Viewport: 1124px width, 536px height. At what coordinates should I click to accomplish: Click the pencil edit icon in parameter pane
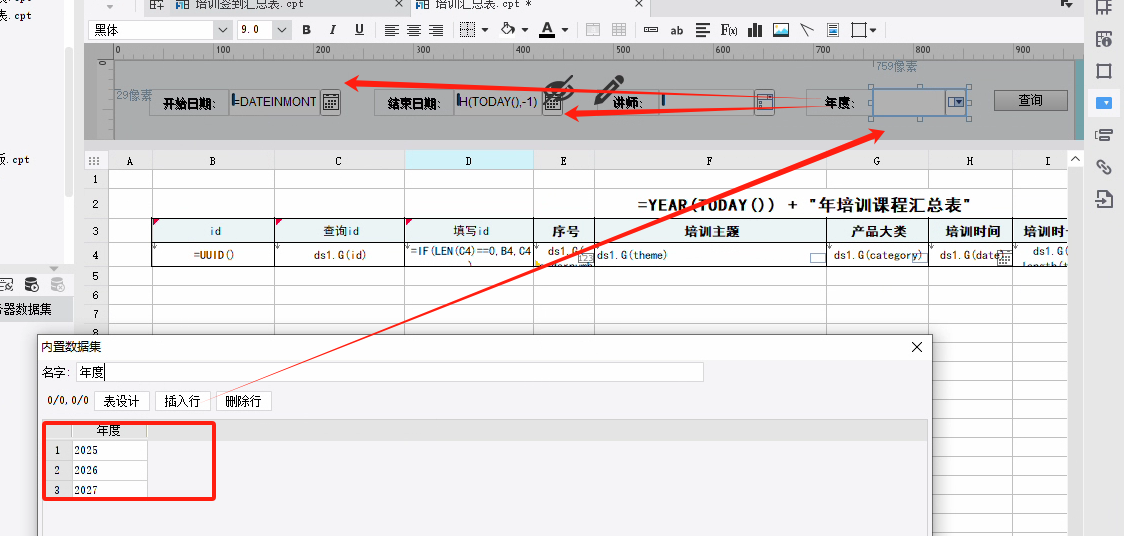(610, 90)
